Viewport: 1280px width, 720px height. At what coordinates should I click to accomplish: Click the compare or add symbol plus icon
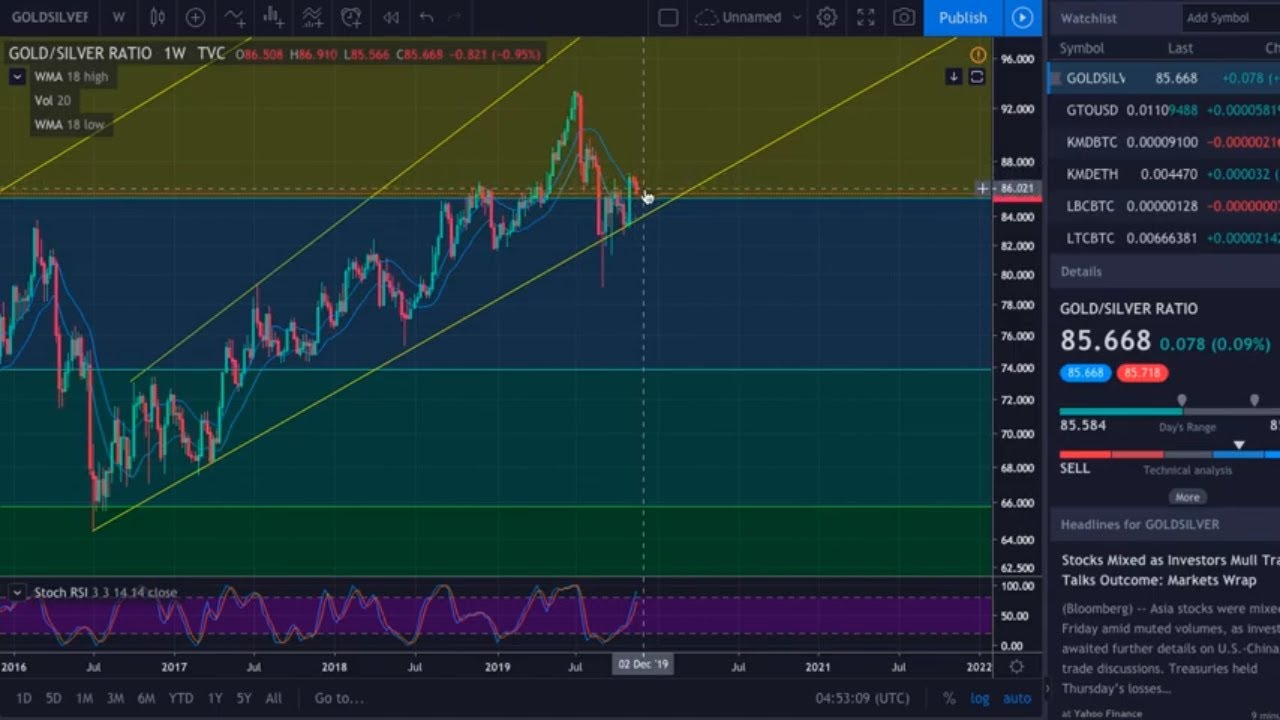pos(195,17)
